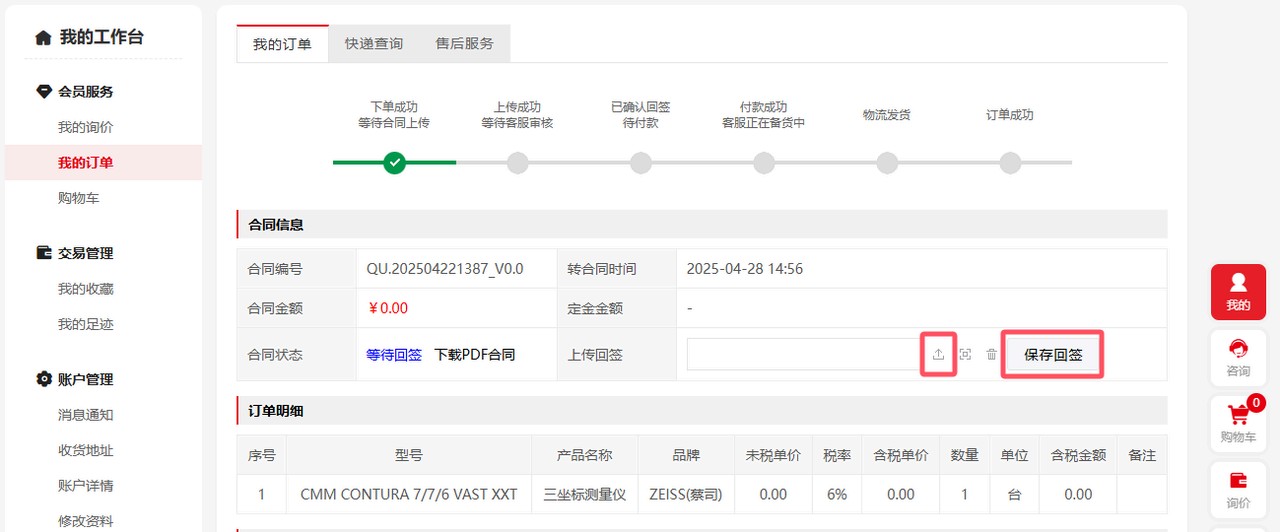Viewport: 1280px width, 532px height.
Task: Click the 上传回签 file input field
Action: coord(802,354)
